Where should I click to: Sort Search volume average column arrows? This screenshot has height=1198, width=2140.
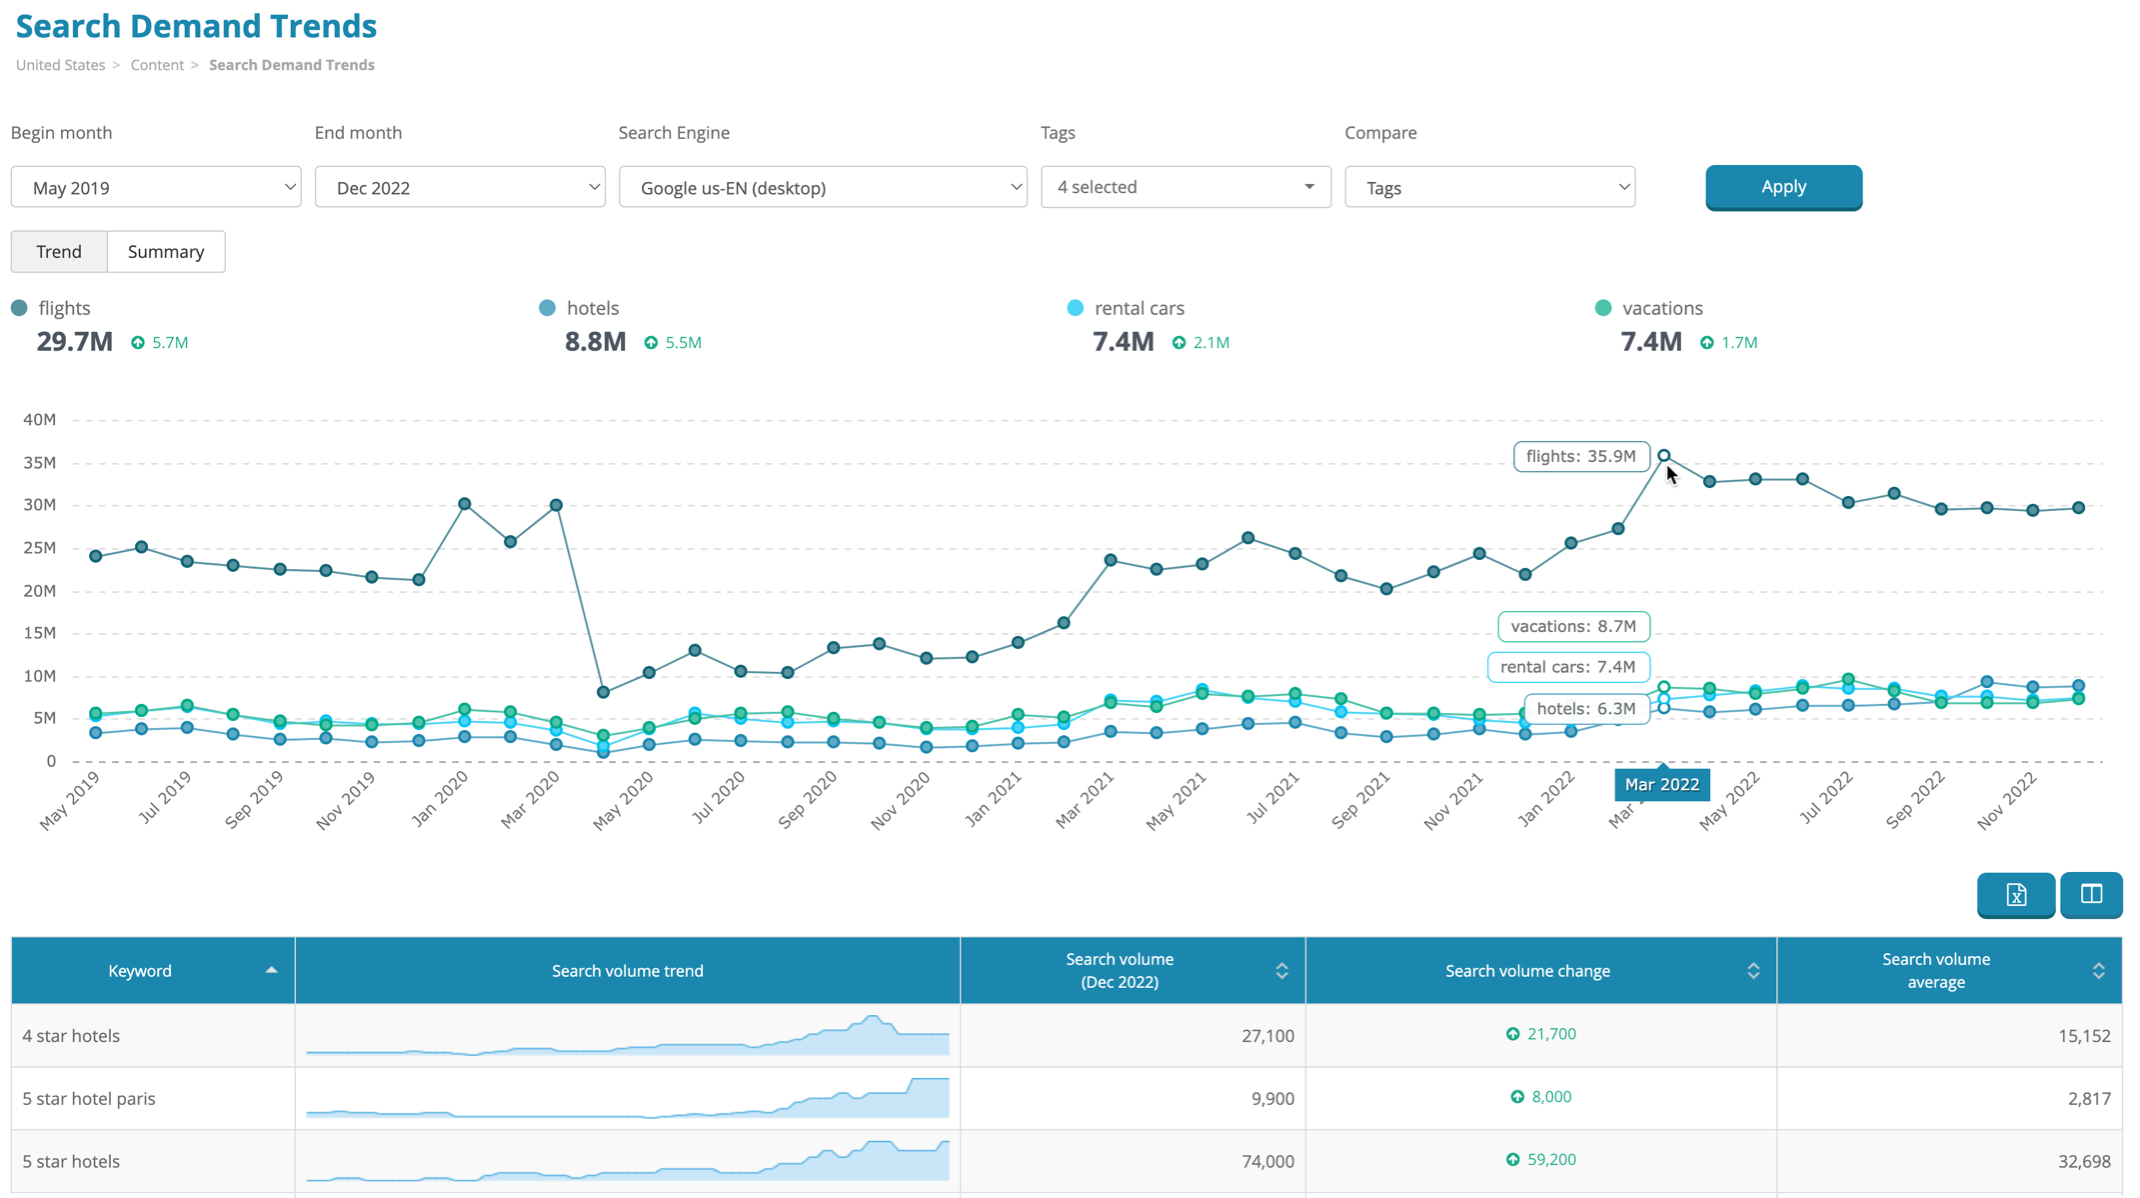(2098, 970)
